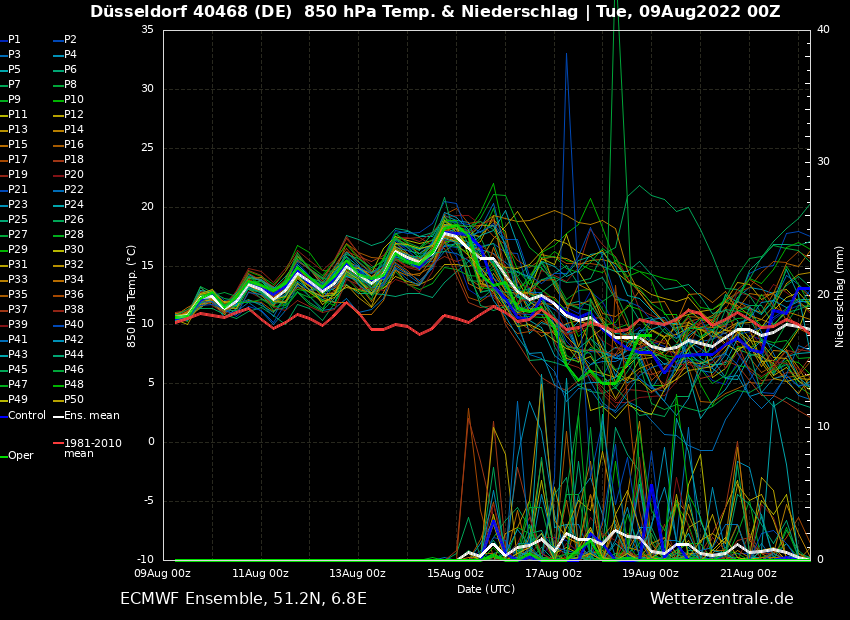850x620 pixels.
Task: Click the 35 value on temperature axis
Action: click(x=147, y=30)
